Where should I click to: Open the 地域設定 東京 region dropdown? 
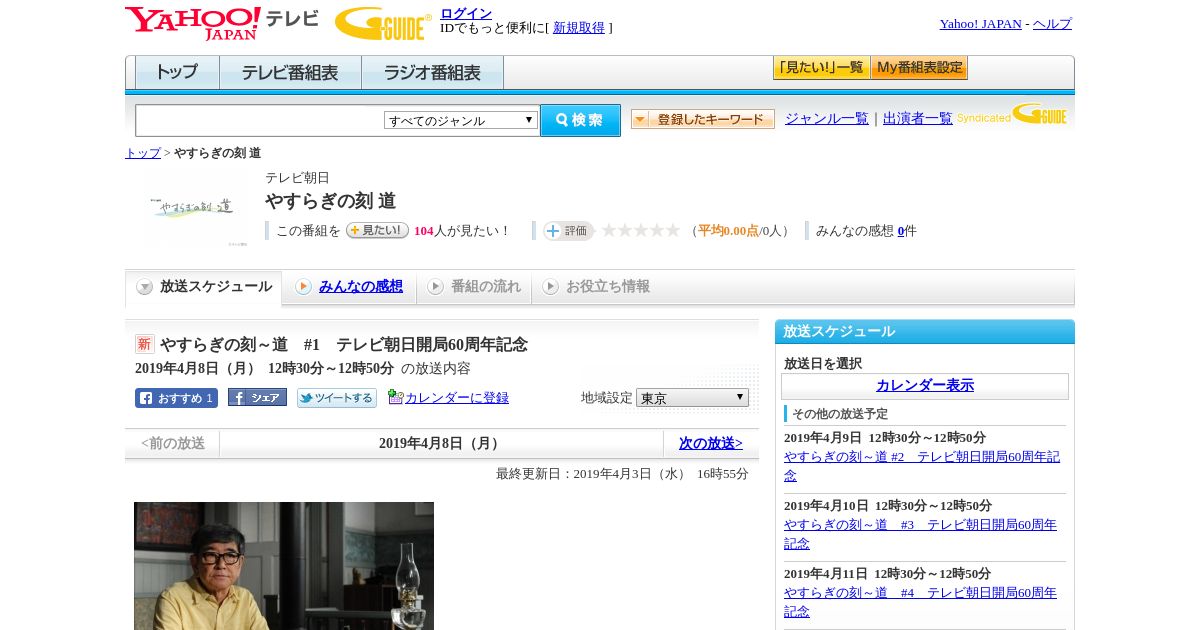coord(692,397)
